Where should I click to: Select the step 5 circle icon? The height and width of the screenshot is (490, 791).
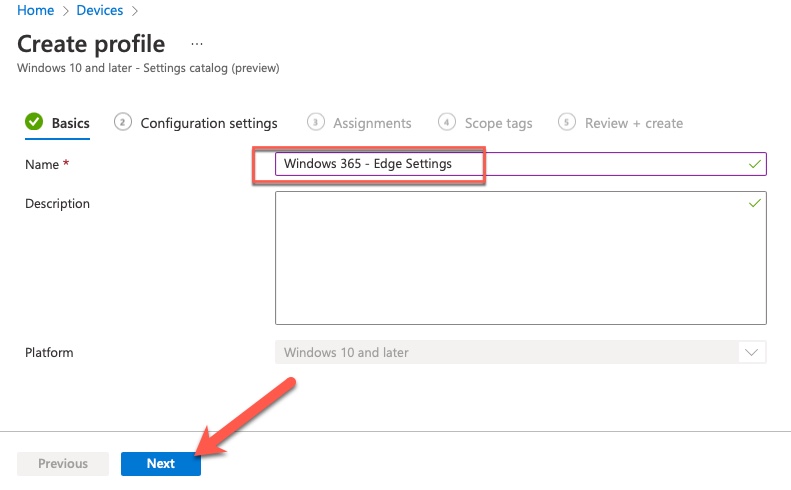[567, 122]
